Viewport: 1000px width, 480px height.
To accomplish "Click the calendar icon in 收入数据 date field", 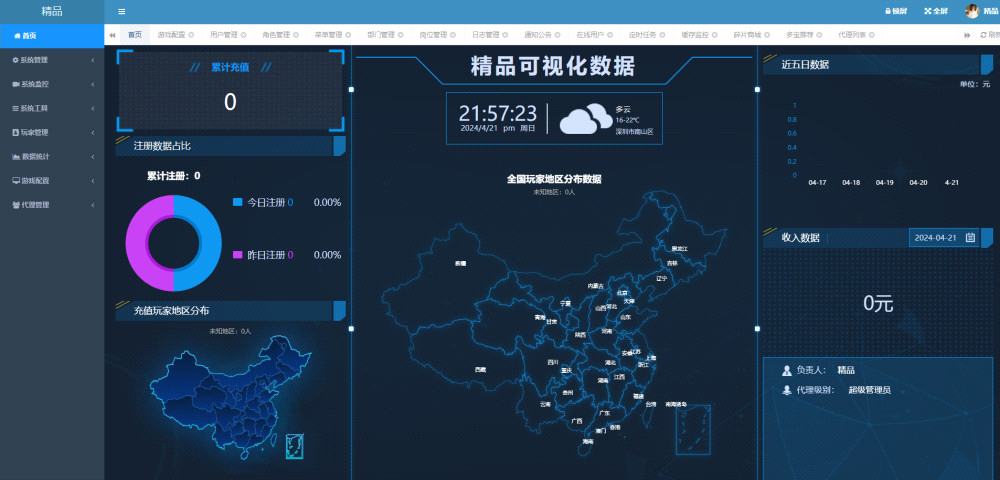I will pos(970,238).
